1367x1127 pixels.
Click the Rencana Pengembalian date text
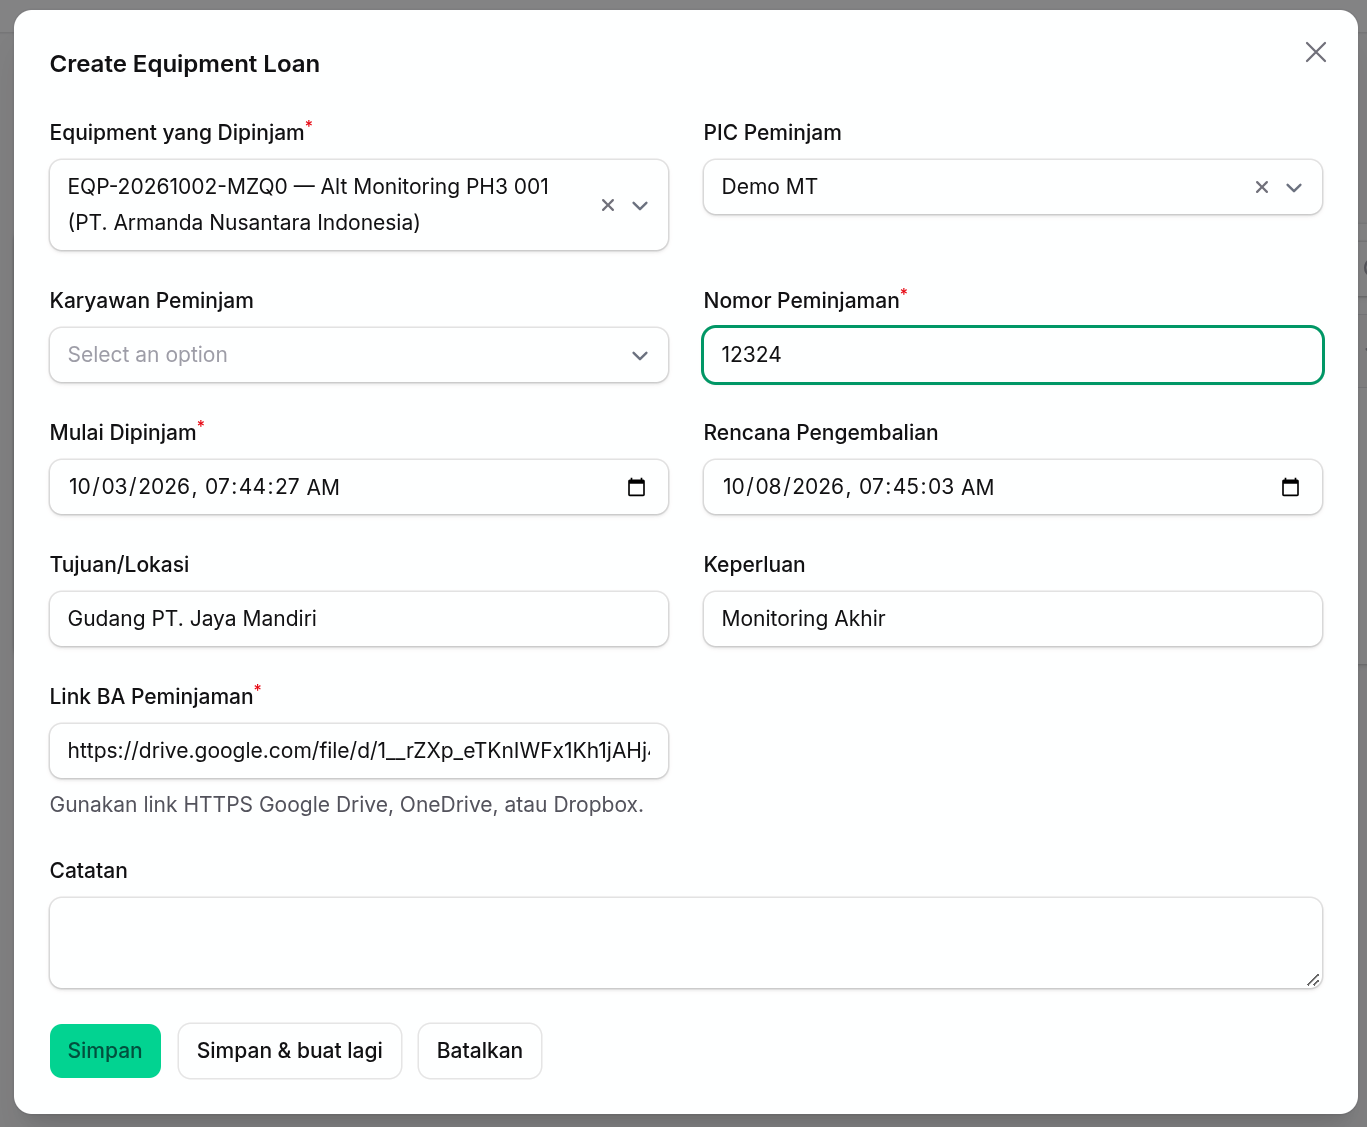pos(858,487)
